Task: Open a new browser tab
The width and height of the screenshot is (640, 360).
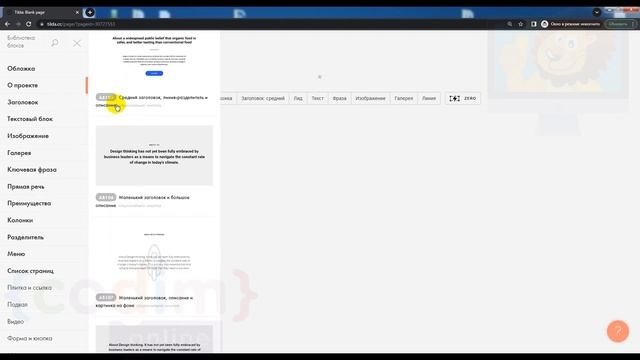Action: 90,12
